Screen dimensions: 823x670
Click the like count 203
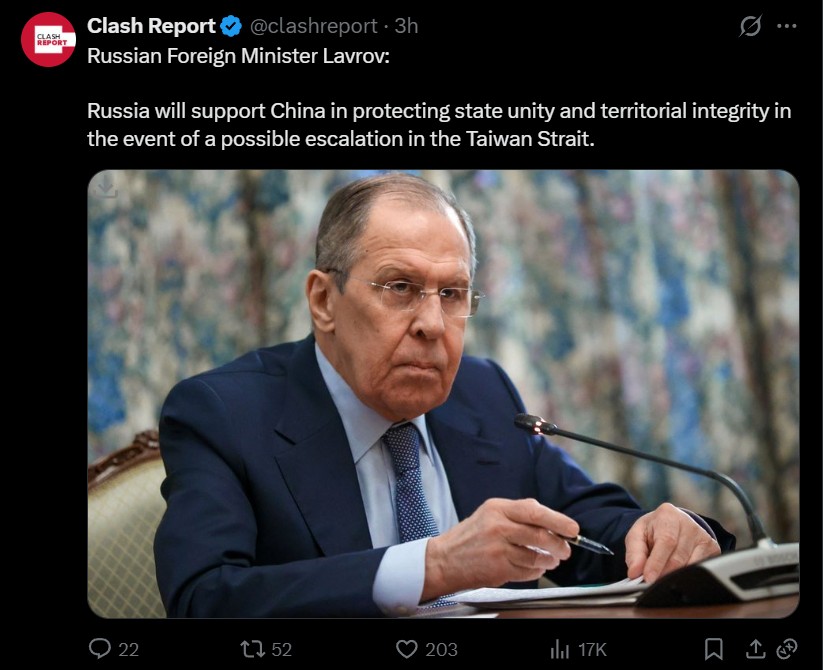pos(441,650)
